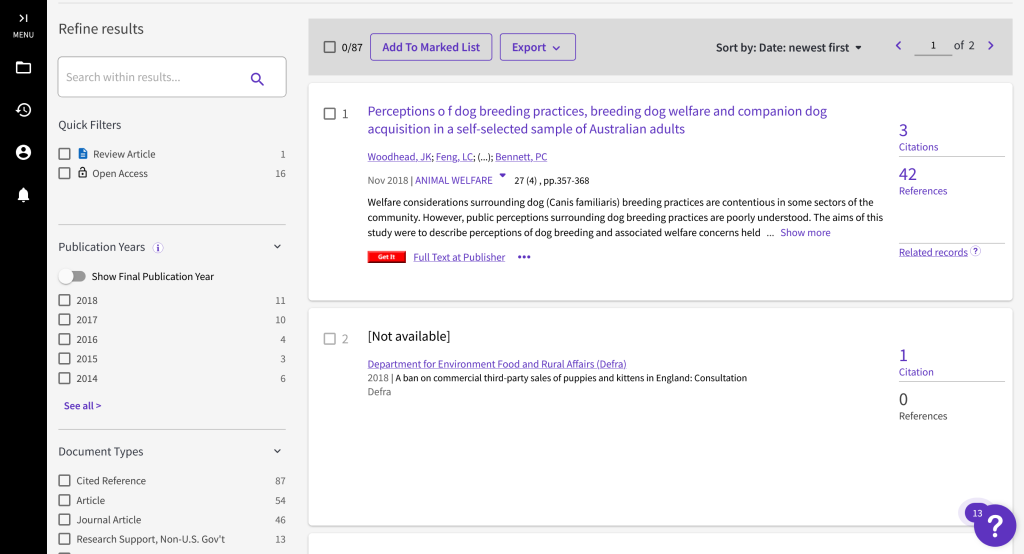This screenshot has height=554, width=1024.
Task: Go to next results page arrow
Action: pos(991,45)
